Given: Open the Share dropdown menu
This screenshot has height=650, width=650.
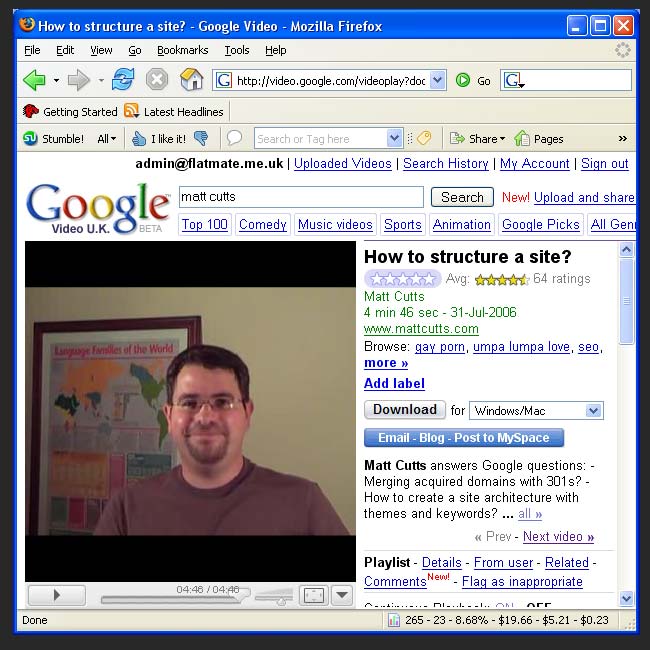Looking at the screenshot, I should point(478,138).
